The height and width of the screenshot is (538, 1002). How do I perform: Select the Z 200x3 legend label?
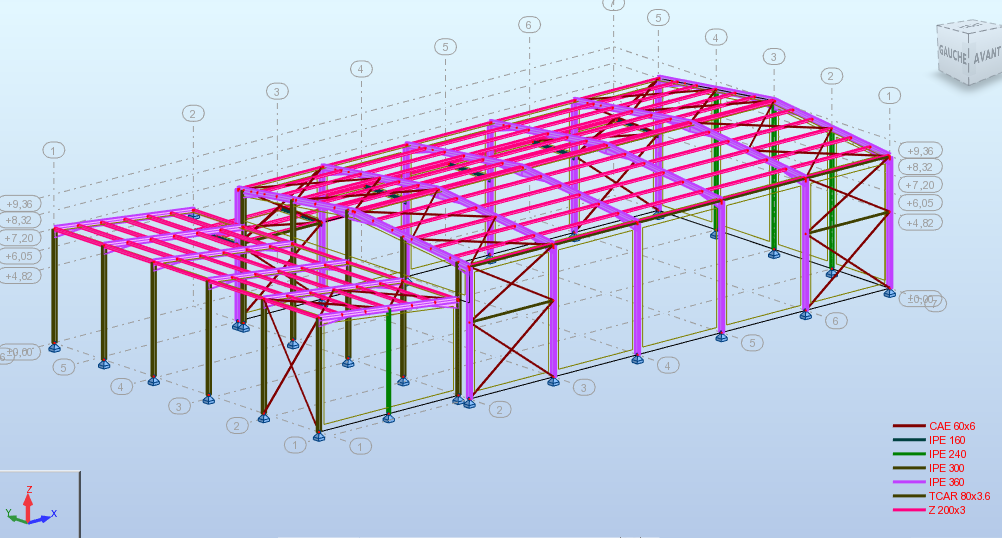[x=947, y=511]
